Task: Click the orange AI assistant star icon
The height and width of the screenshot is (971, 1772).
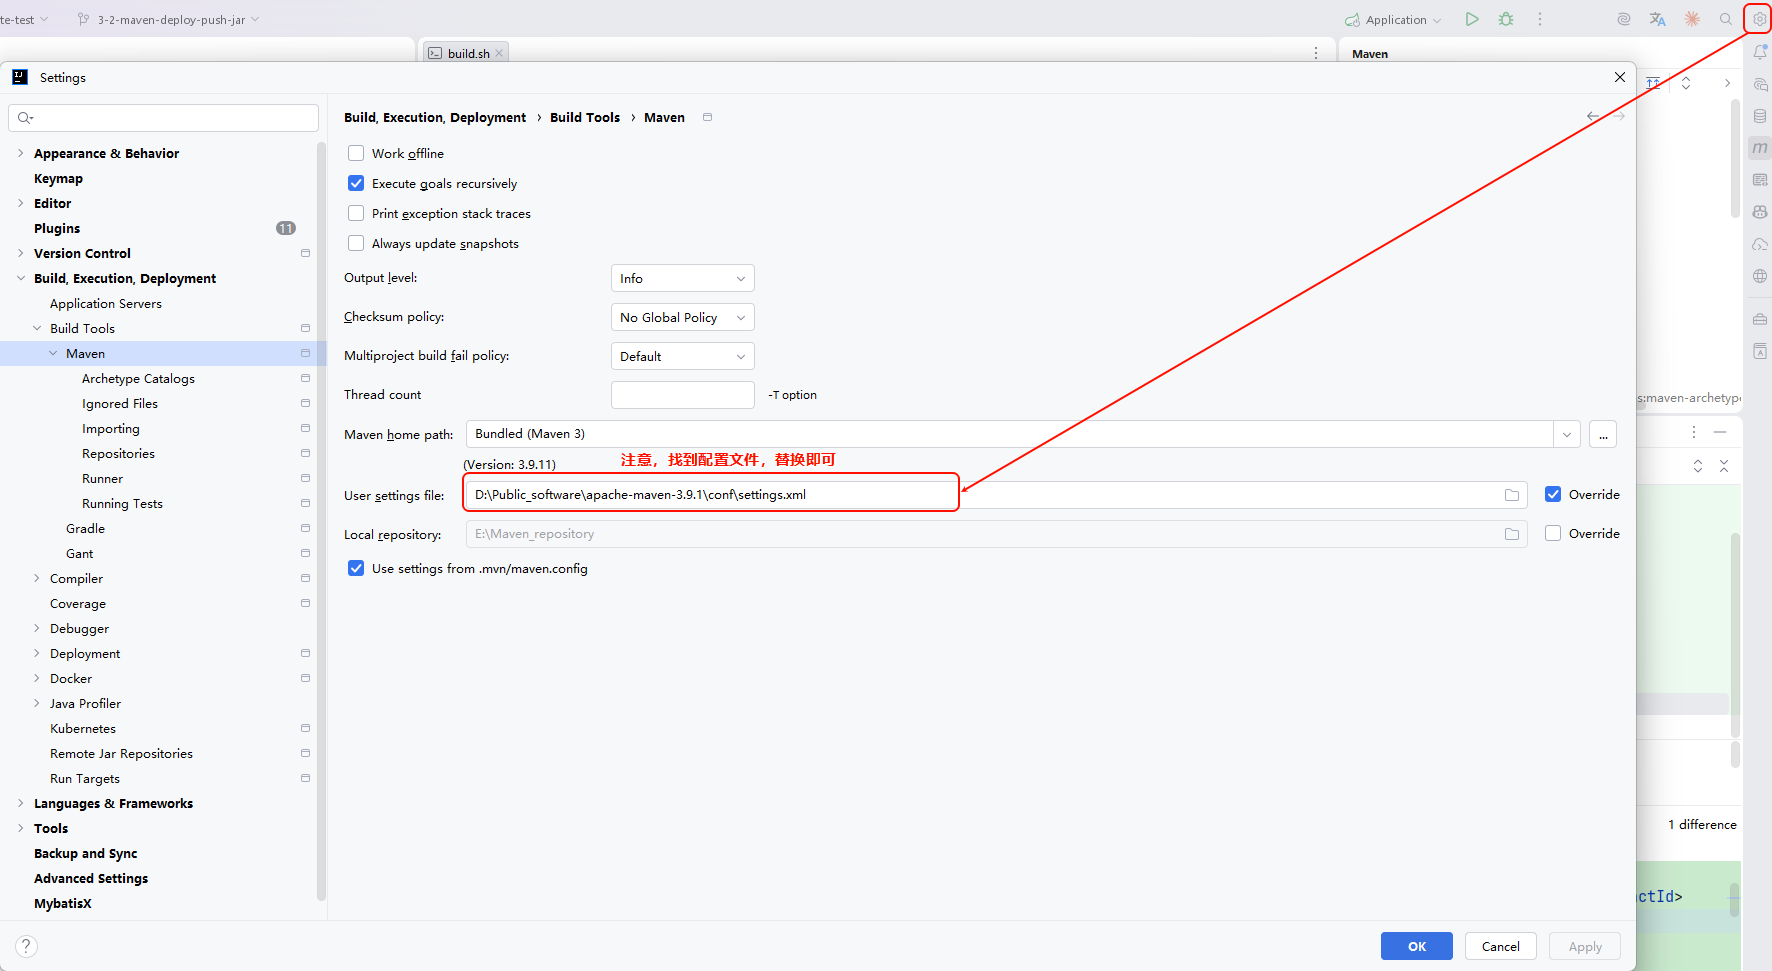Action: tap(1692, 19)
